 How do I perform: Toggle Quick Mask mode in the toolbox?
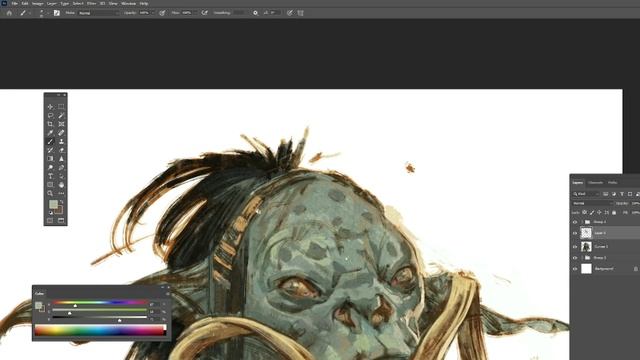(x=50, y=220)
